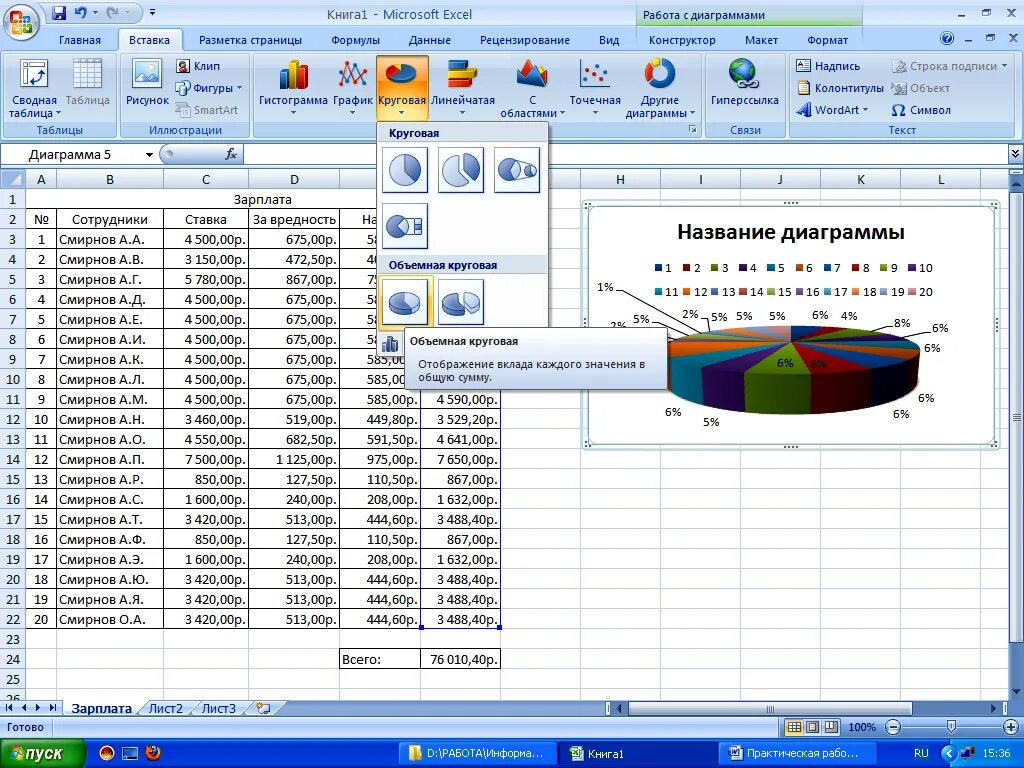Open the Главная tab

click(80, 40)
